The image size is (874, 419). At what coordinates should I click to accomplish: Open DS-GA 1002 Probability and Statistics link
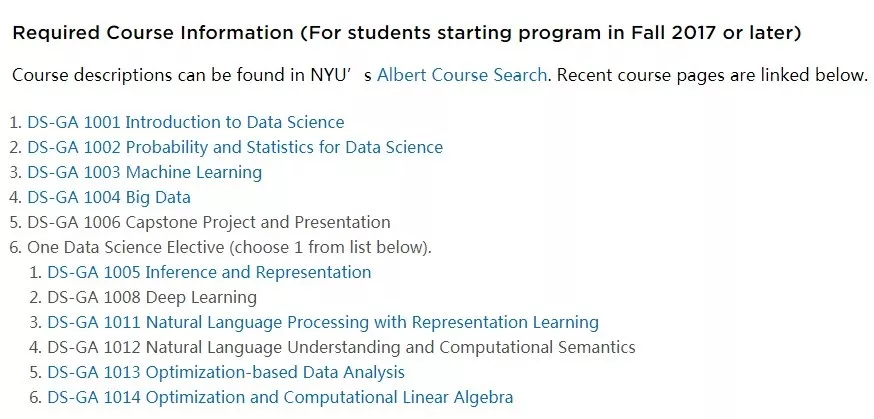[x=235, y=147]
